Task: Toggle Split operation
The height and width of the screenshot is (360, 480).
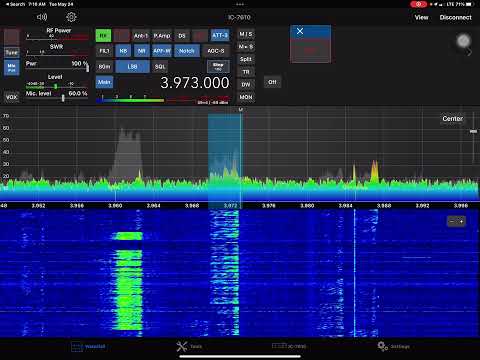Action: [246, 59]
